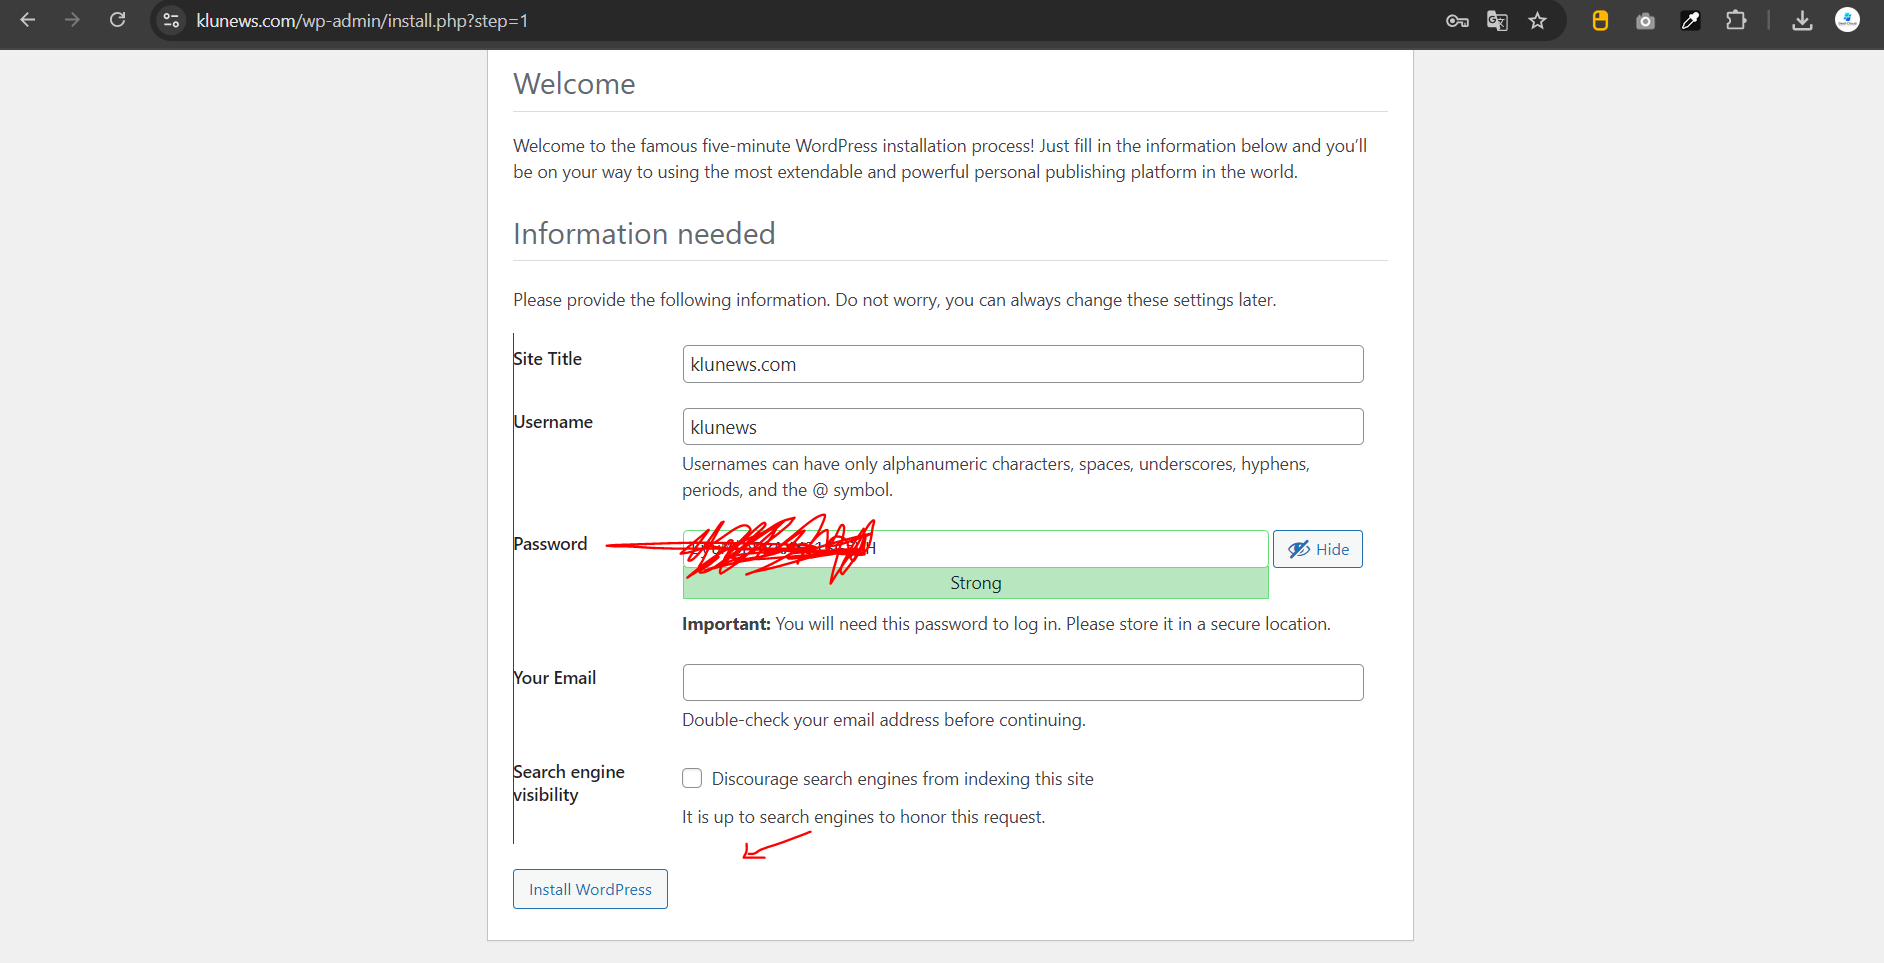The width and height of the screenshot is (1884, 963).
Task: Check Discourage search engines from indexing
Action: (x=692, y=778)
